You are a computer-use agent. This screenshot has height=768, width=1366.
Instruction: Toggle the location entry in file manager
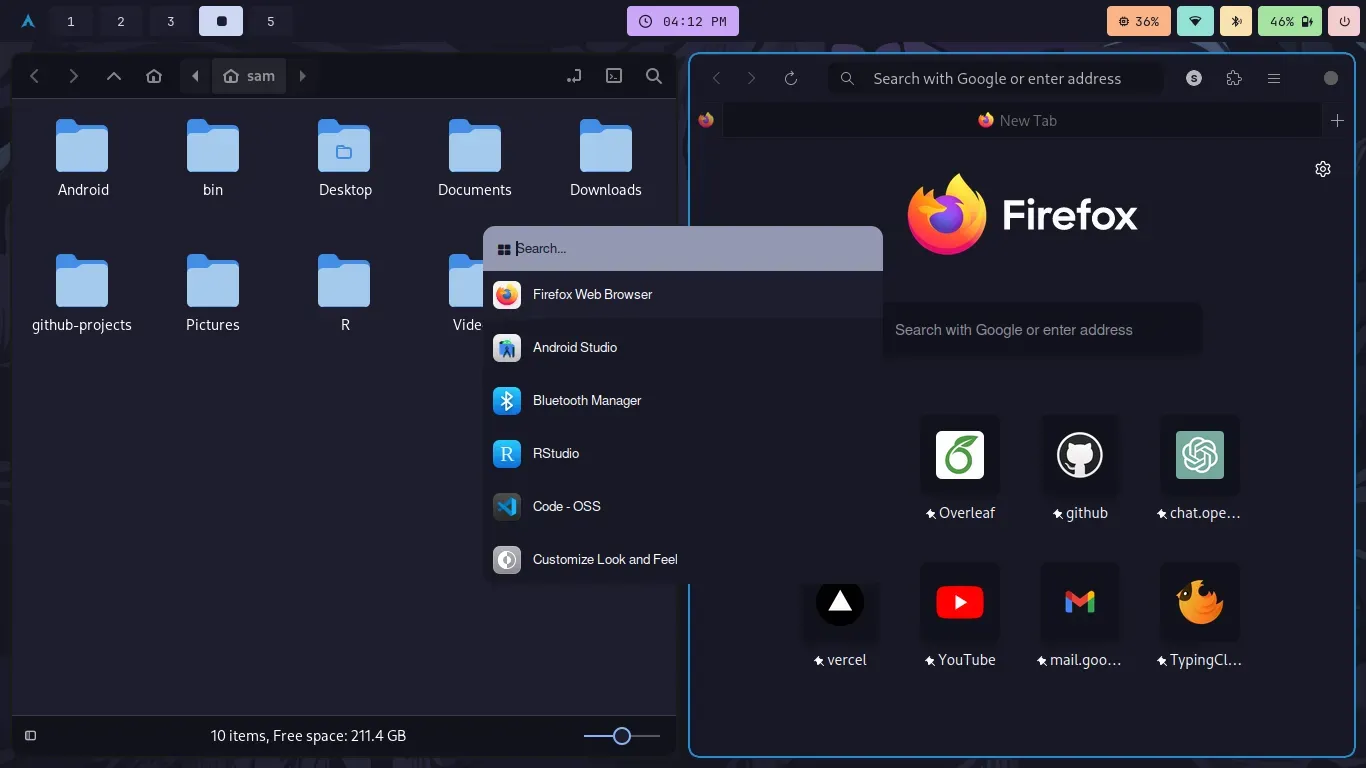574,76
